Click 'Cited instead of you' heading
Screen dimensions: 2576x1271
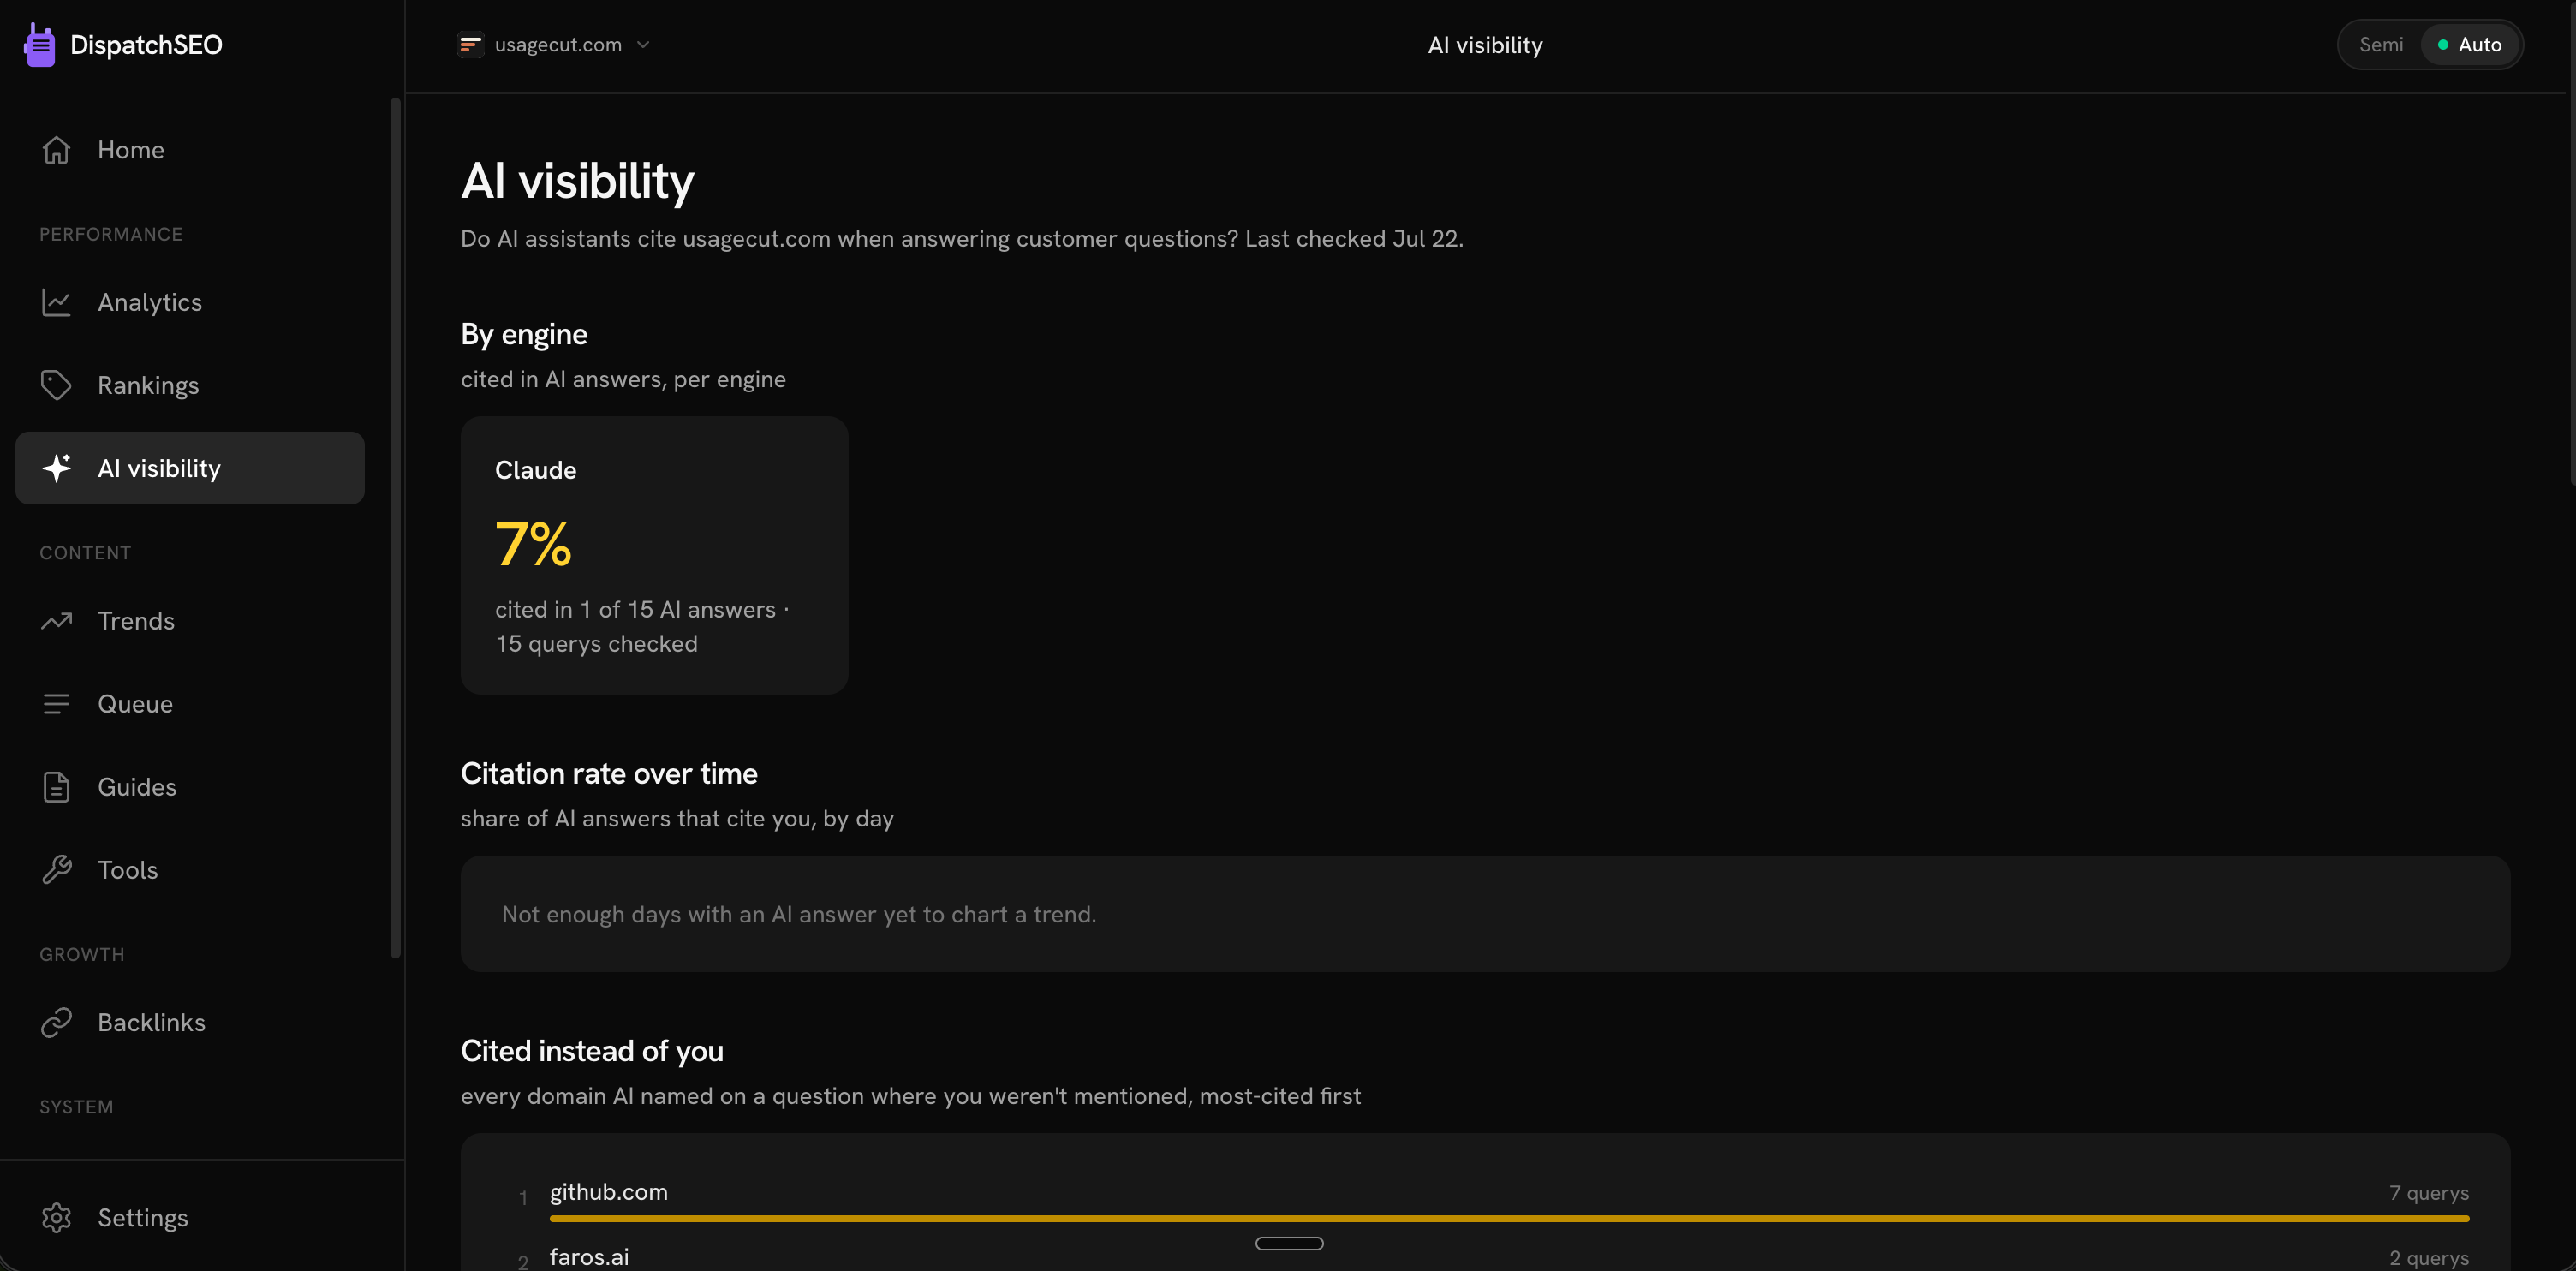click(592, 1051)
